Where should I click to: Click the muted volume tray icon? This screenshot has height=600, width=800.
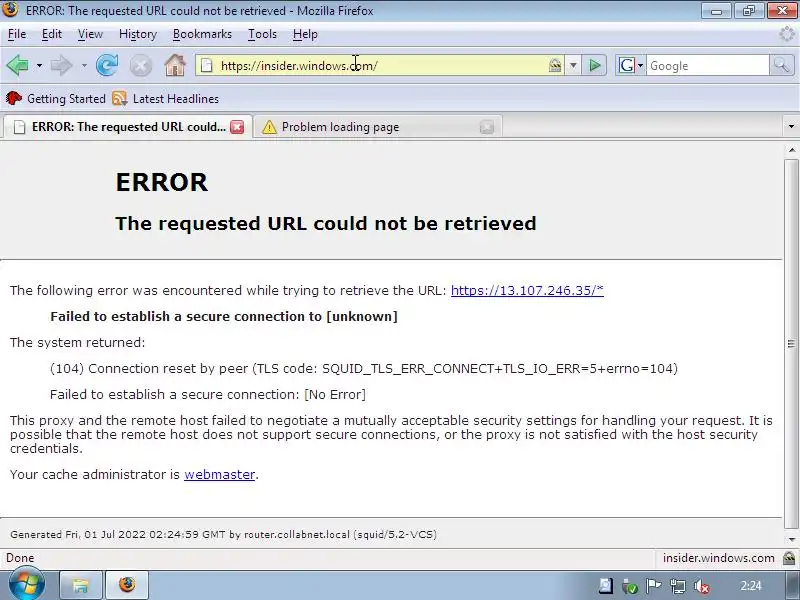click(x=702, y=587)
